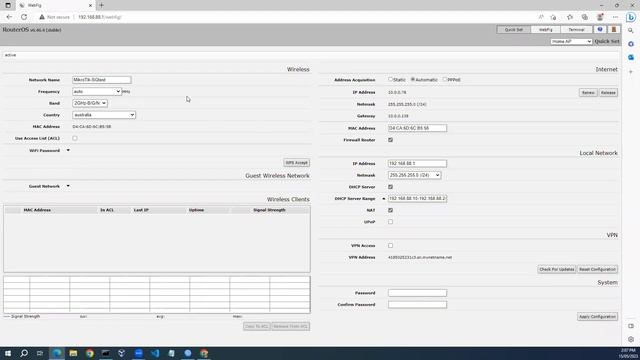
Task: Open the Frequency dropdown
Action: [97, 91]
